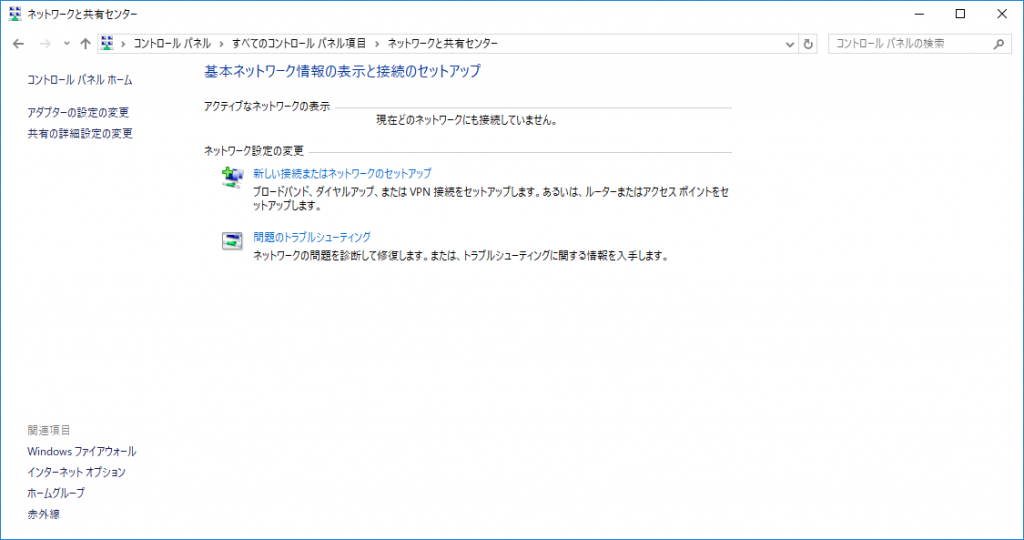1024x540 pixels.
Task: Open アダプターの設定の変更 in the sidebar
Action: 78,113
